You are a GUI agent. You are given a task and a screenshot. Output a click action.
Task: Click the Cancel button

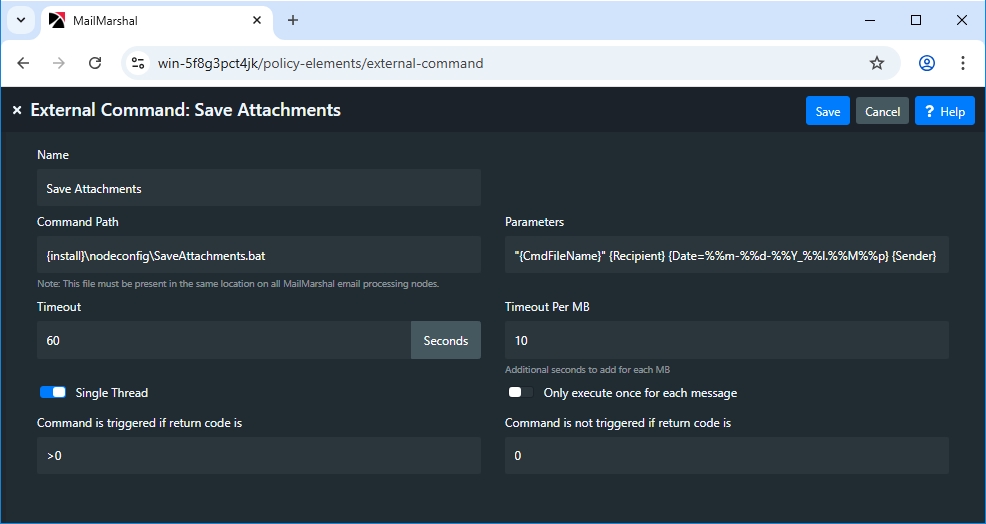882,111
